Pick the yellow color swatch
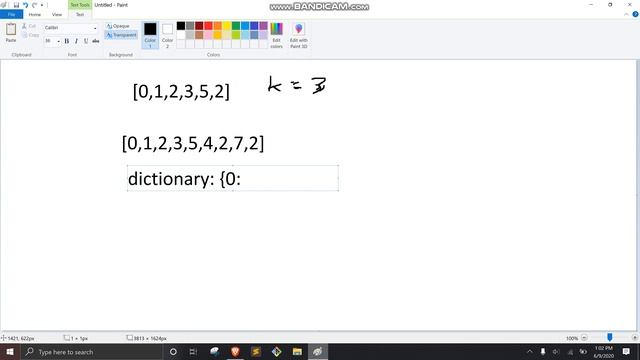This screenshot has height=360, width=640. (x=227, y=26)
